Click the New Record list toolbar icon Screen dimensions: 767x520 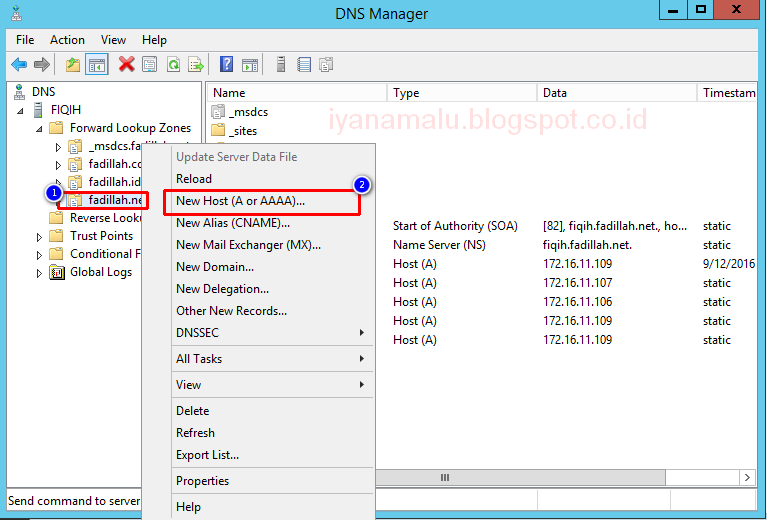click(304, 64)
